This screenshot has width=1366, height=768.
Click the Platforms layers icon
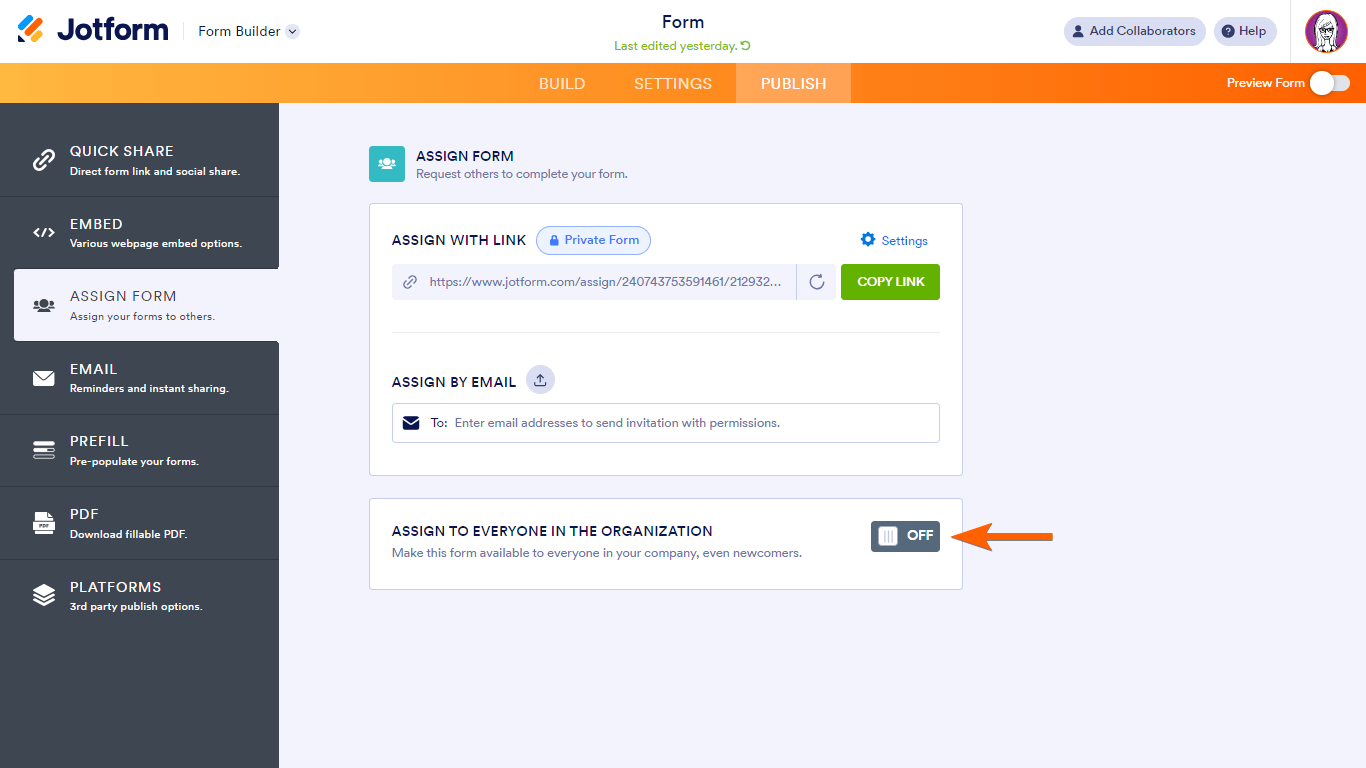[x=44, y=595]
